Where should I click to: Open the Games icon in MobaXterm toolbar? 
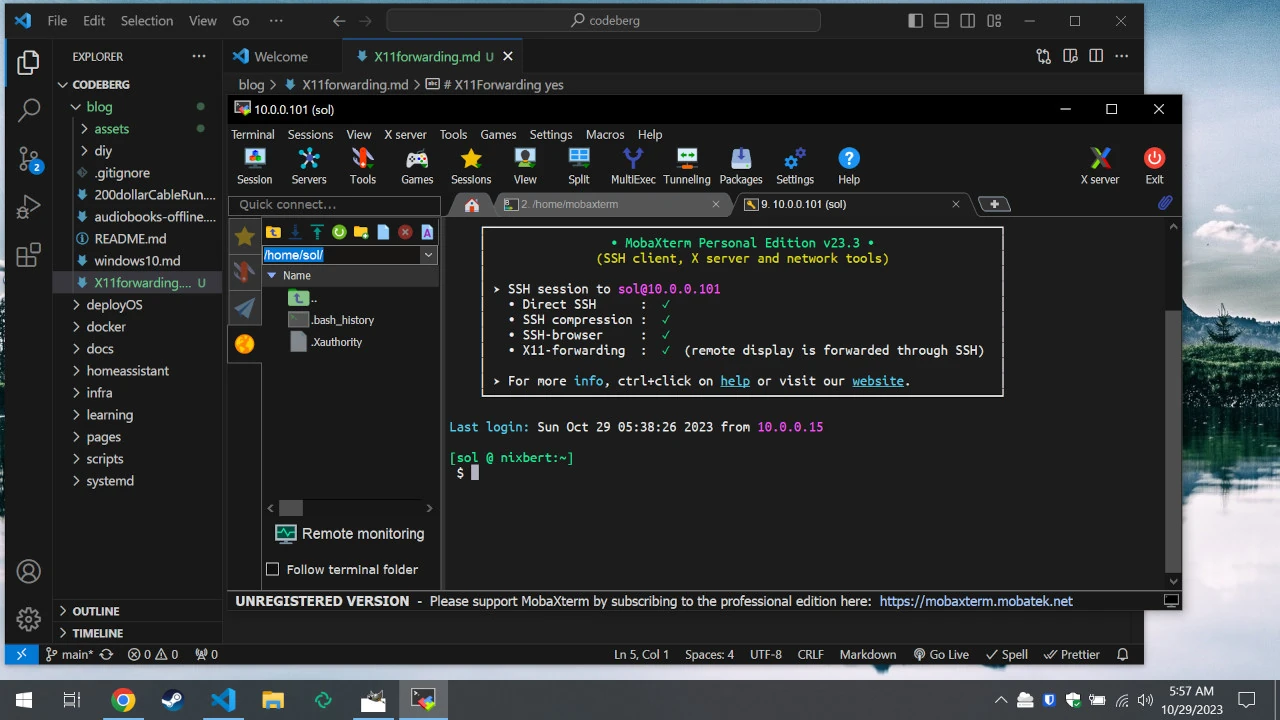(x=417, y=166)
